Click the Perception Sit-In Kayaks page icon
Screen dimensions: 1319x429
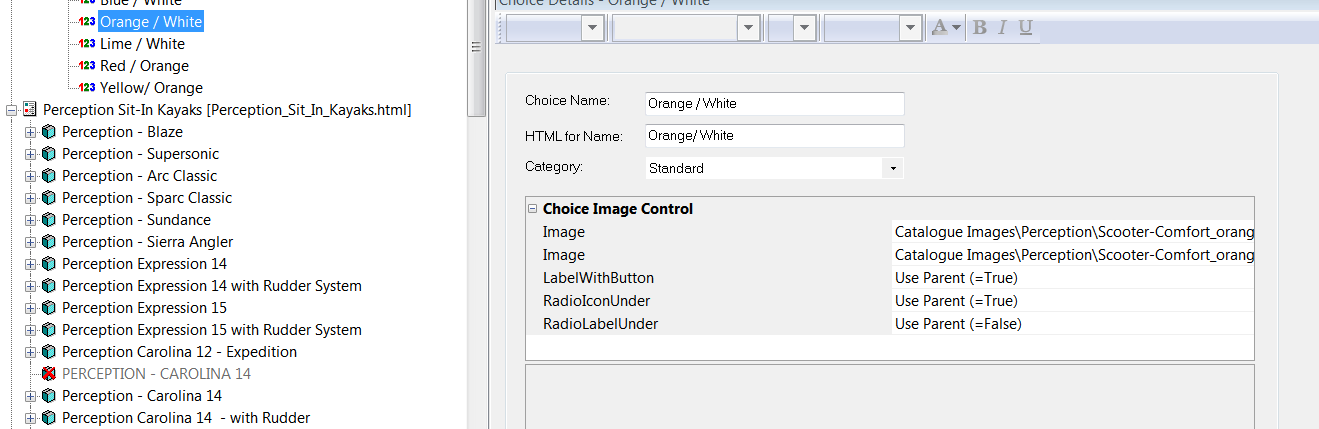30,110
